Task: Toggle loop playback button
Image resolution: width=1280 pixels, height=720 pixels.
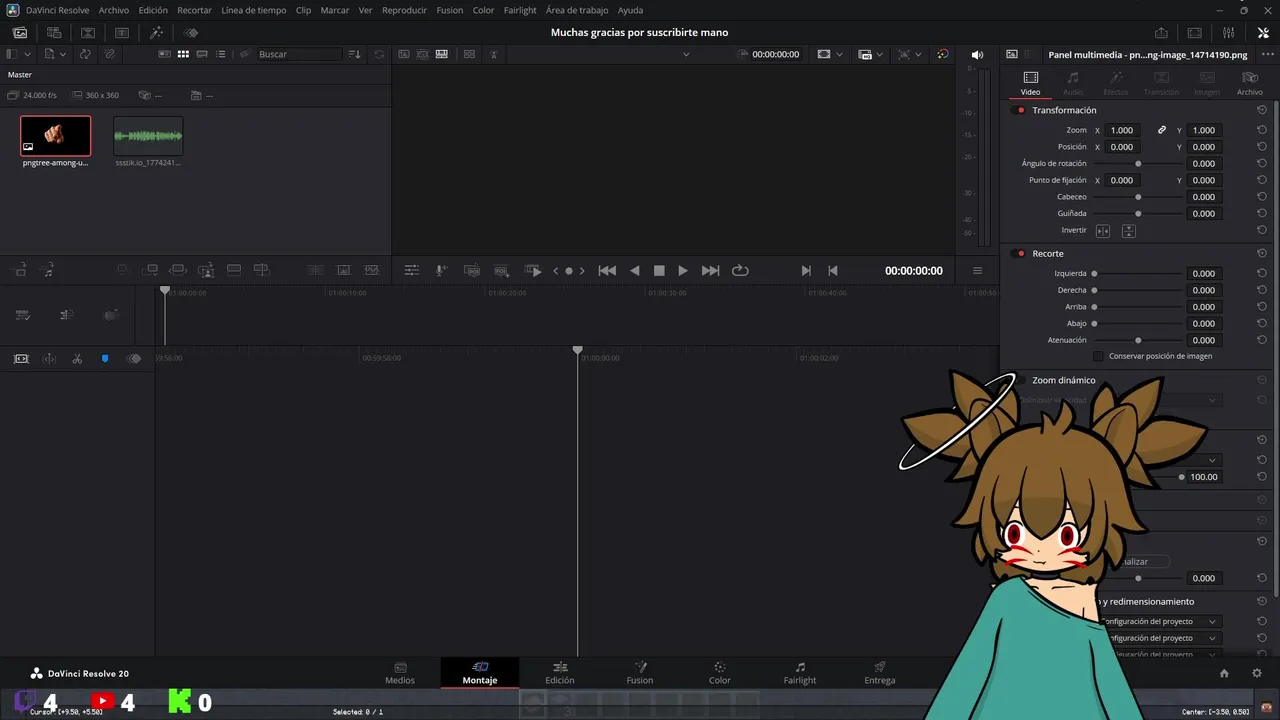Action: (740, 270)
